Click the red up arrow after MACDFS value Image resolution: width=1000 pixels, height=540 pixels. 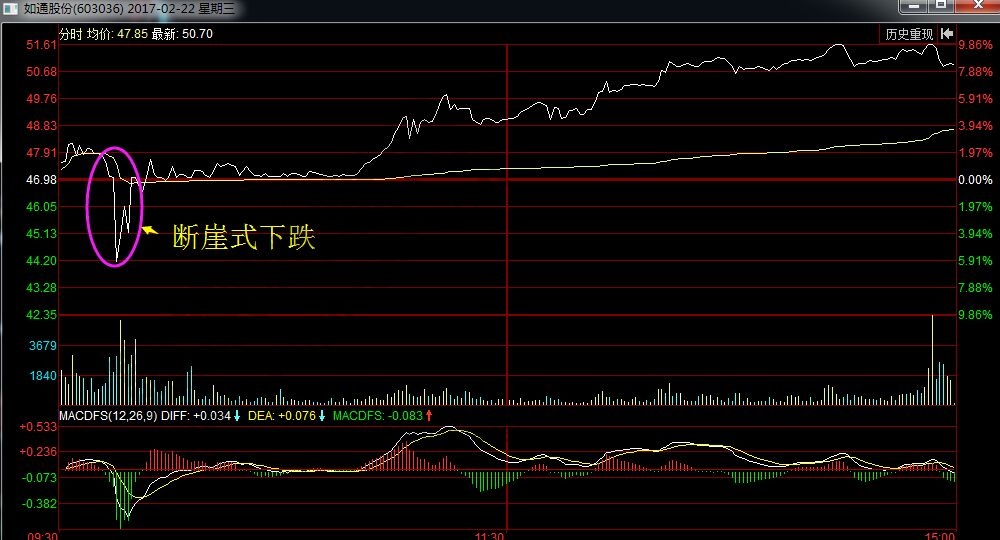click(429, 415)
